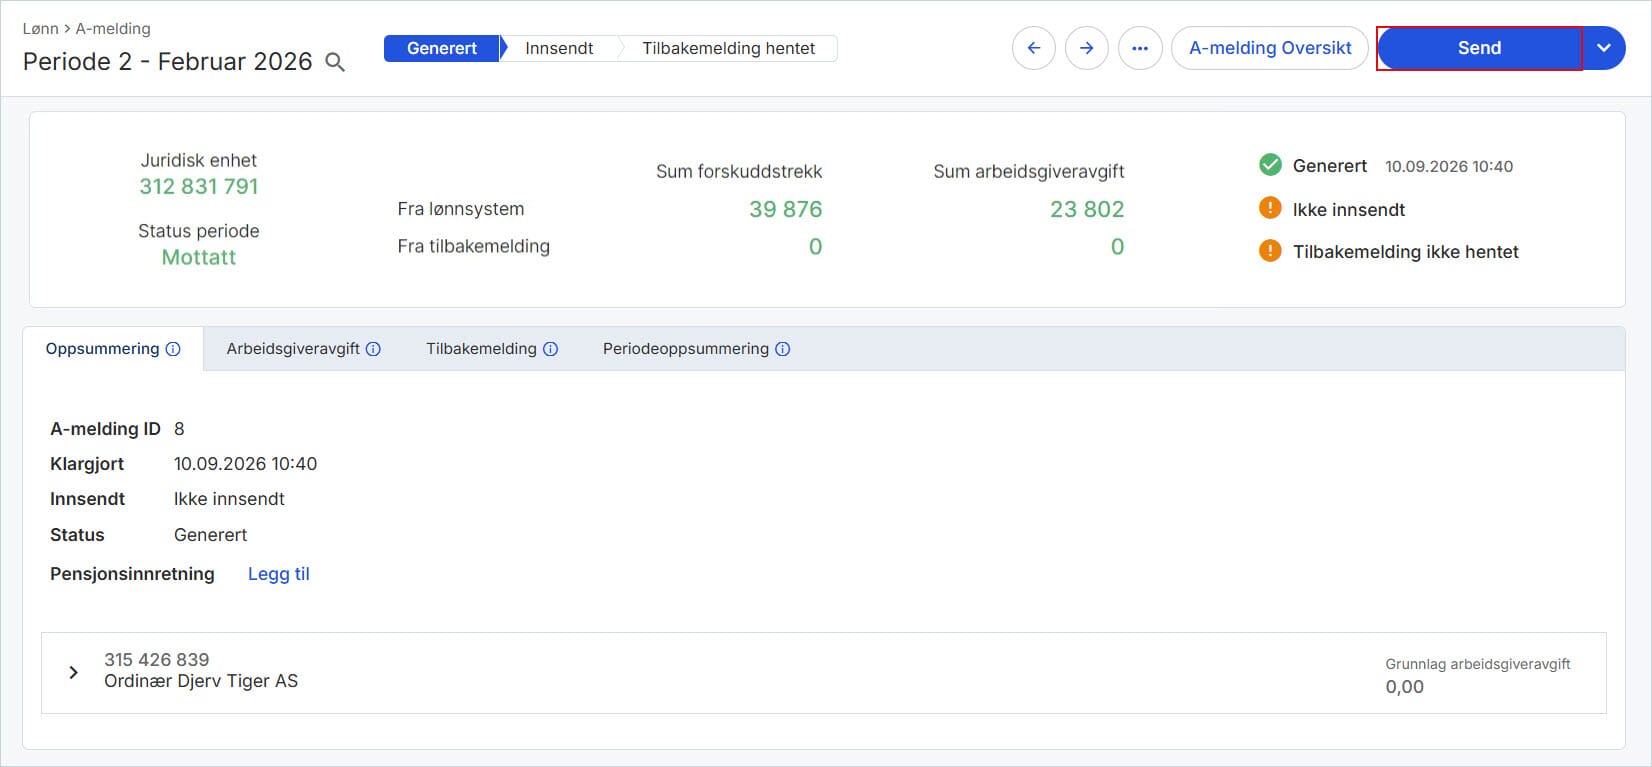Click the orange warning icon for Ikke innsendt
The height and width of the screenshot is (767, 1652).
tap(1270, 208)
